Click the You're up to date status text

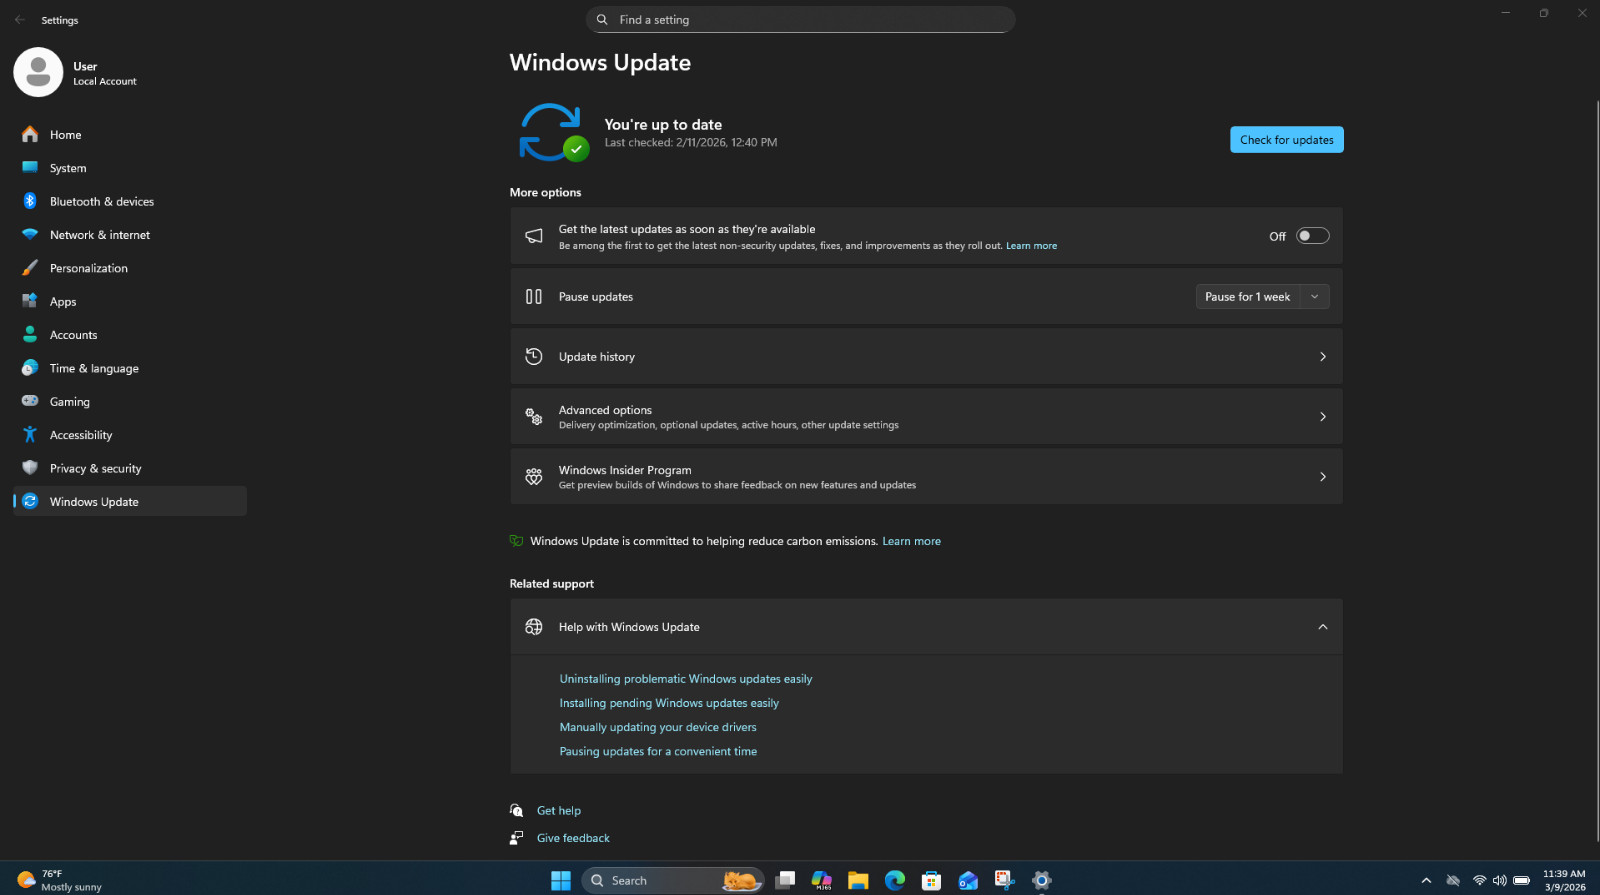663,125
